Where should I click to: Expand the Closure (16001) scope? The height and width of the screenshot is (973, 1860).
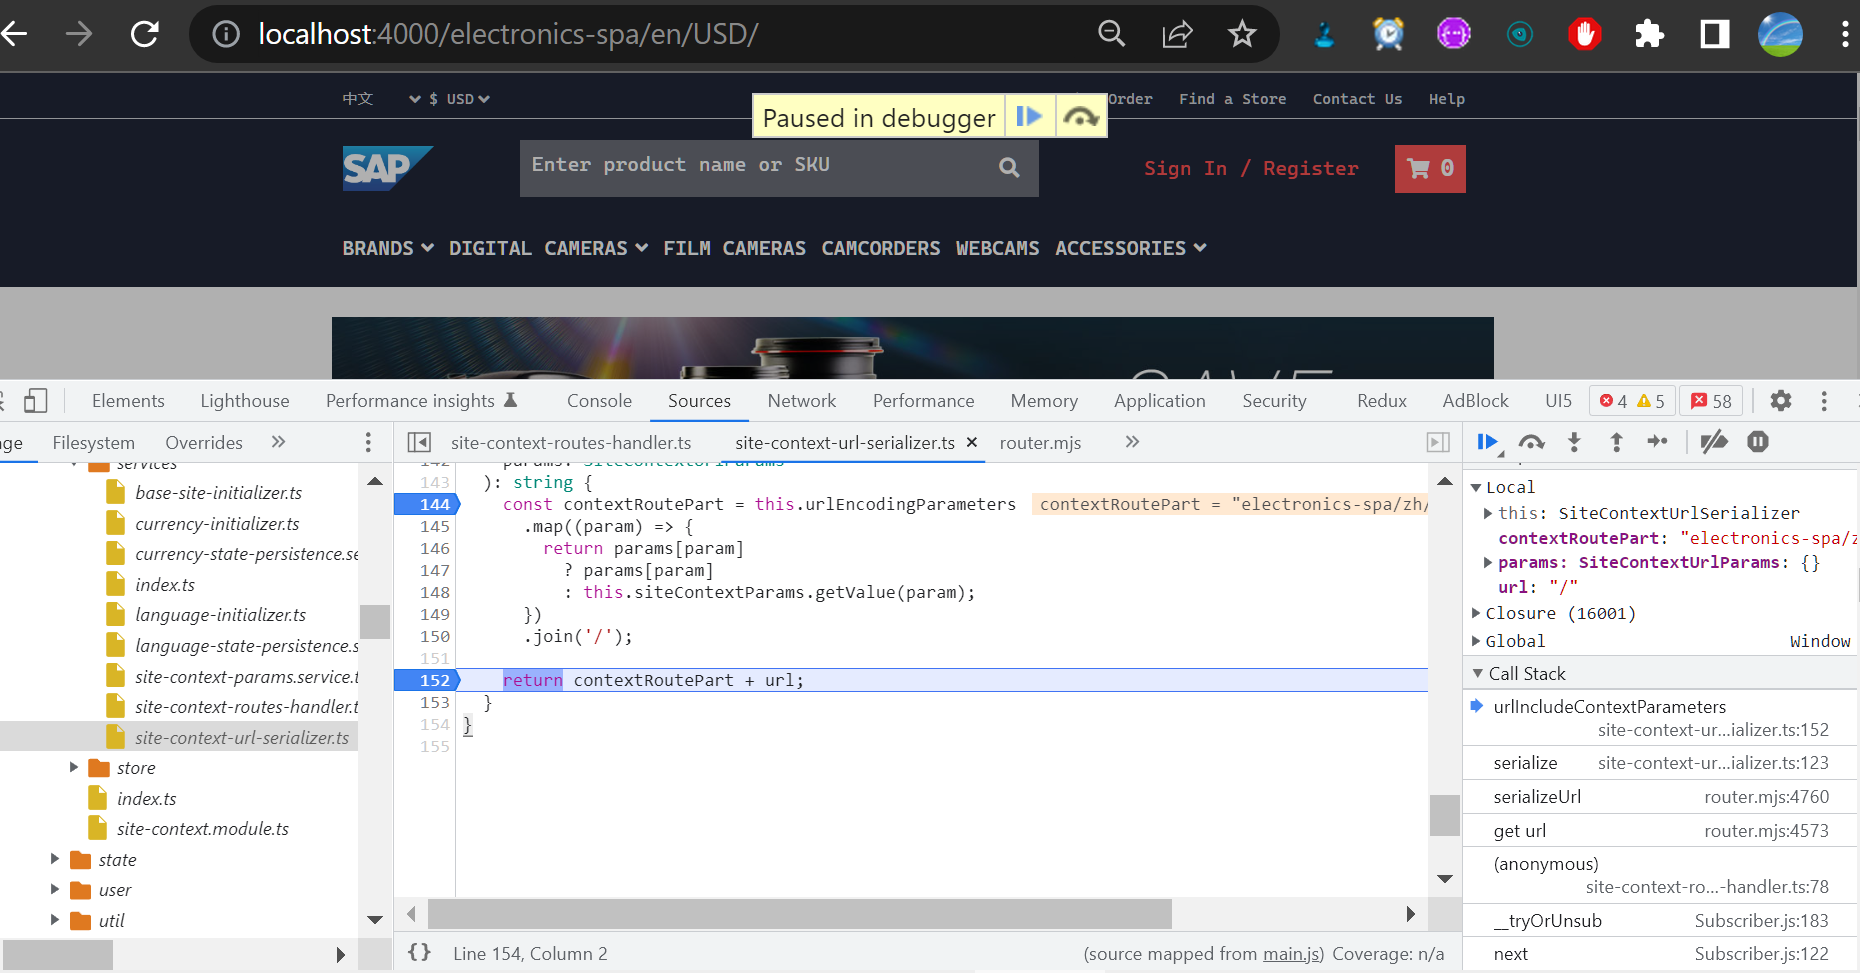(x=1476, y=613)
